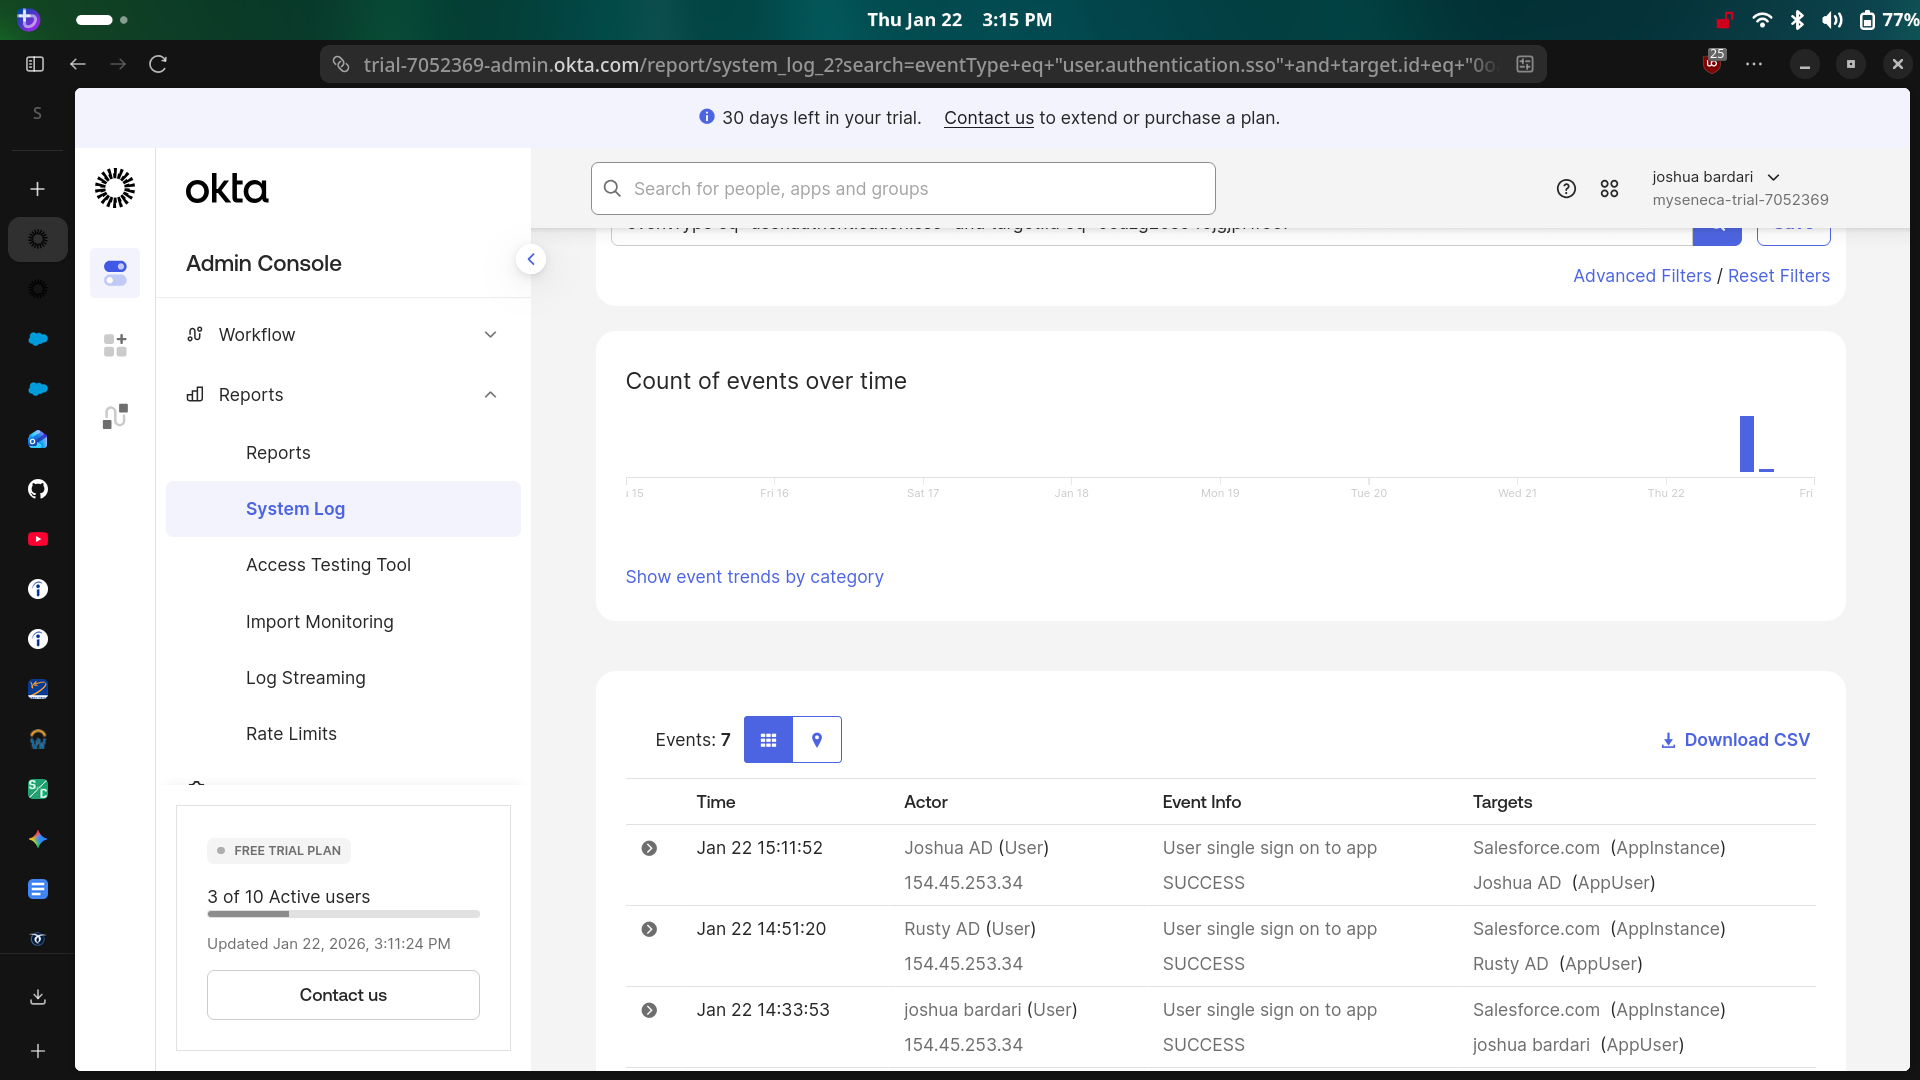
Task: Open the help menu via question mark icon
Action: (x=1566, y=188)
